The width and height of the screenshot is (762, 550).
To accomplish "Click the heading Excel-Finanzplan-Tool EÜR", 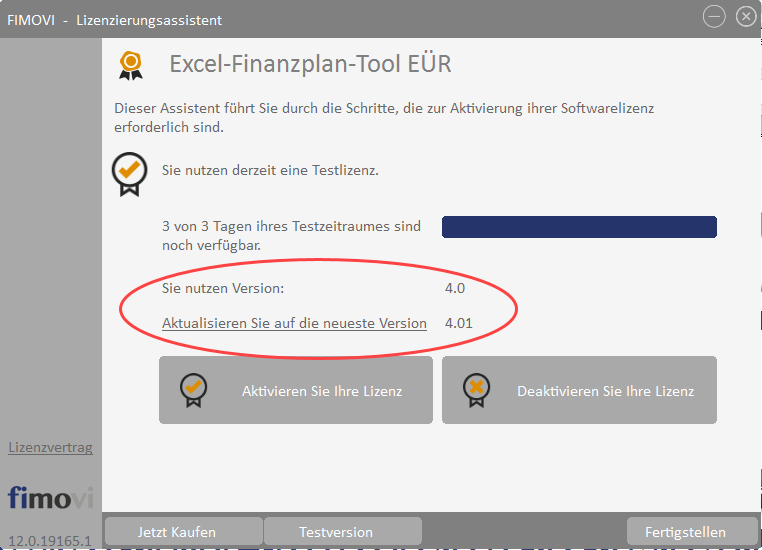I will click(x=310, y=64).
